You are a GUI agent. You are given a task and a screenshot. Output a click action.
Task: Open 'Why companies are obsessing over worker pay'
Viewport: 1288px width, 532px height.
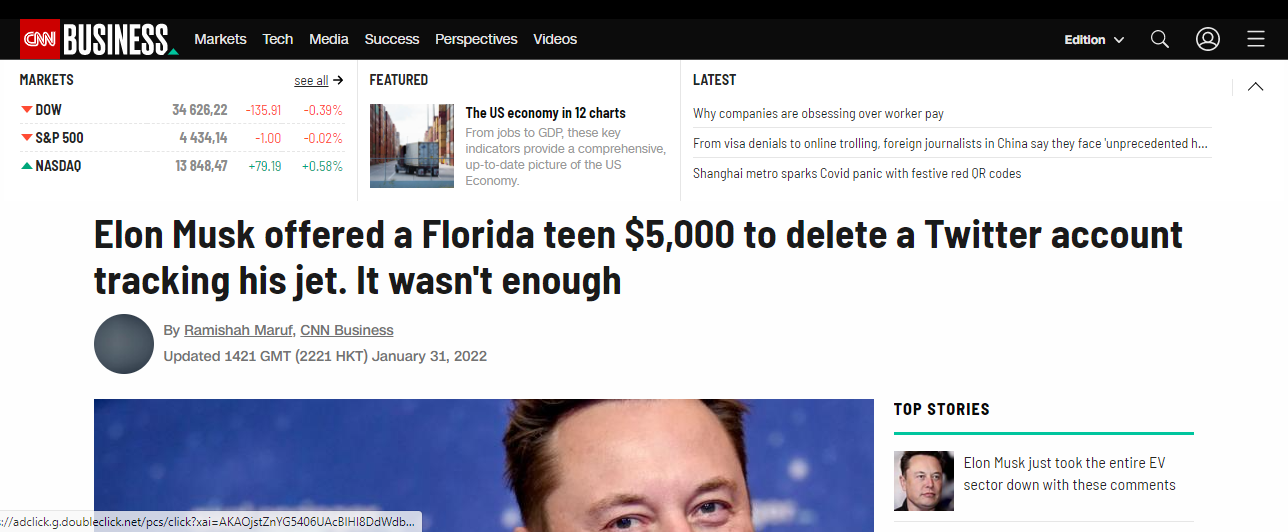pos(818,114)
